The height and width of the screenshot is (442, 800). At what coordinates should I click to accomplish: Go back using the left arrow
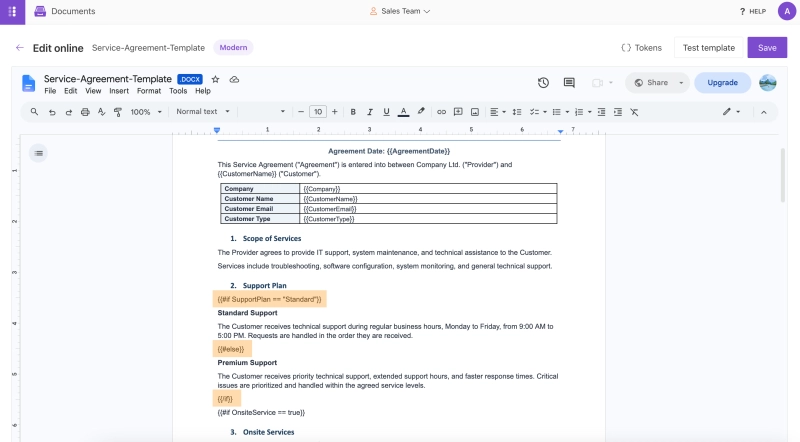[20, 47]
